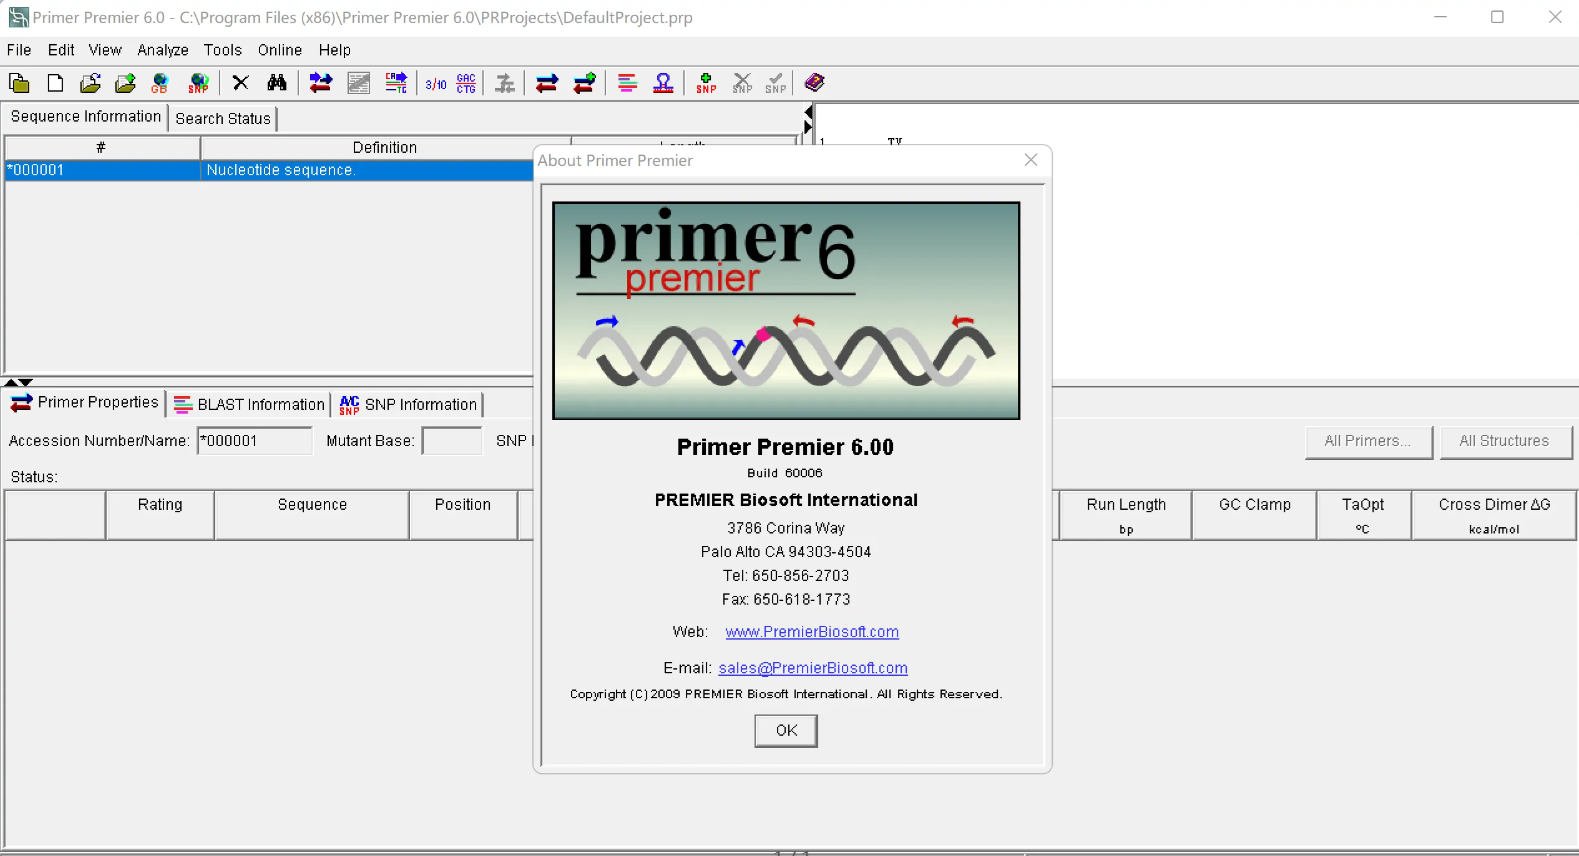The image size is (1579, 856).
Task: Click the 3/10 toolbar icon
Action: point(436,84)
